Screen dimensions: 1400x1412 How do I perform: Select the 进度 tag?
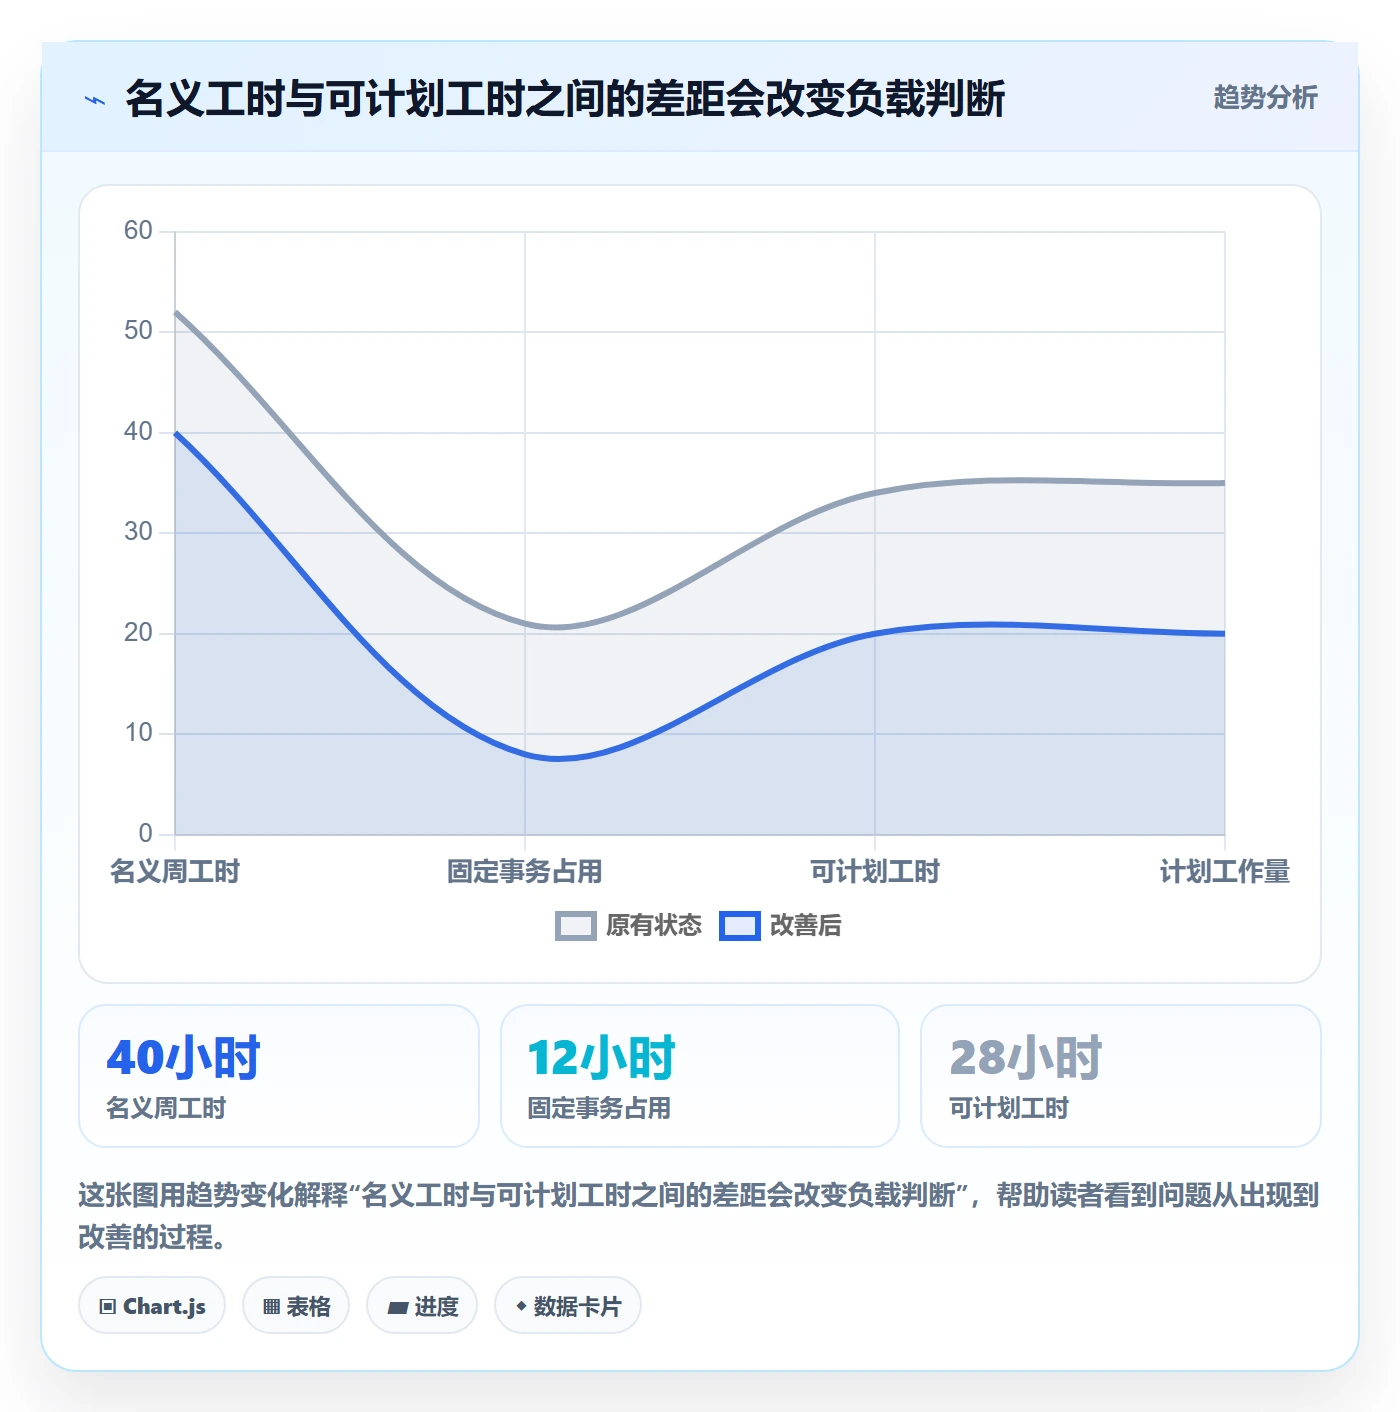click(422, 1306)
